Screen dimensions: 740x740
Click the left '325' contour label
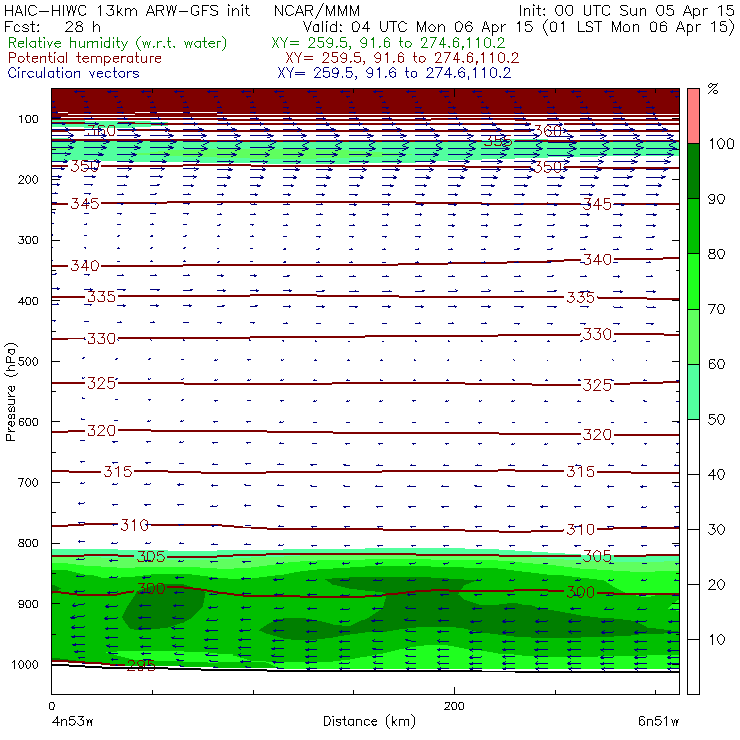[x=101, y=383]
